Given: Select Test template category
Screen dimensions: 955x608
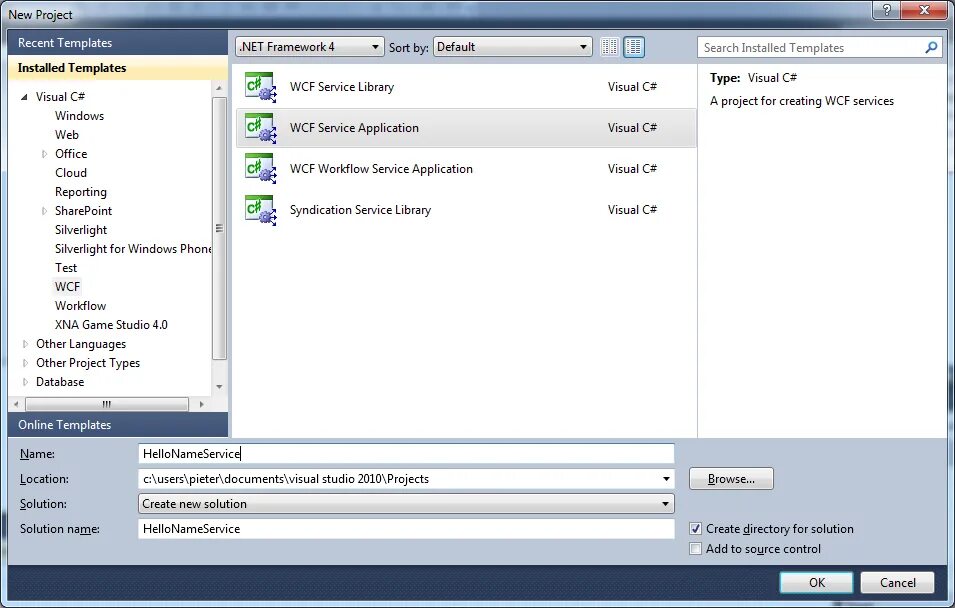Looking at the screenshot, I should click(x=66, y=268).
